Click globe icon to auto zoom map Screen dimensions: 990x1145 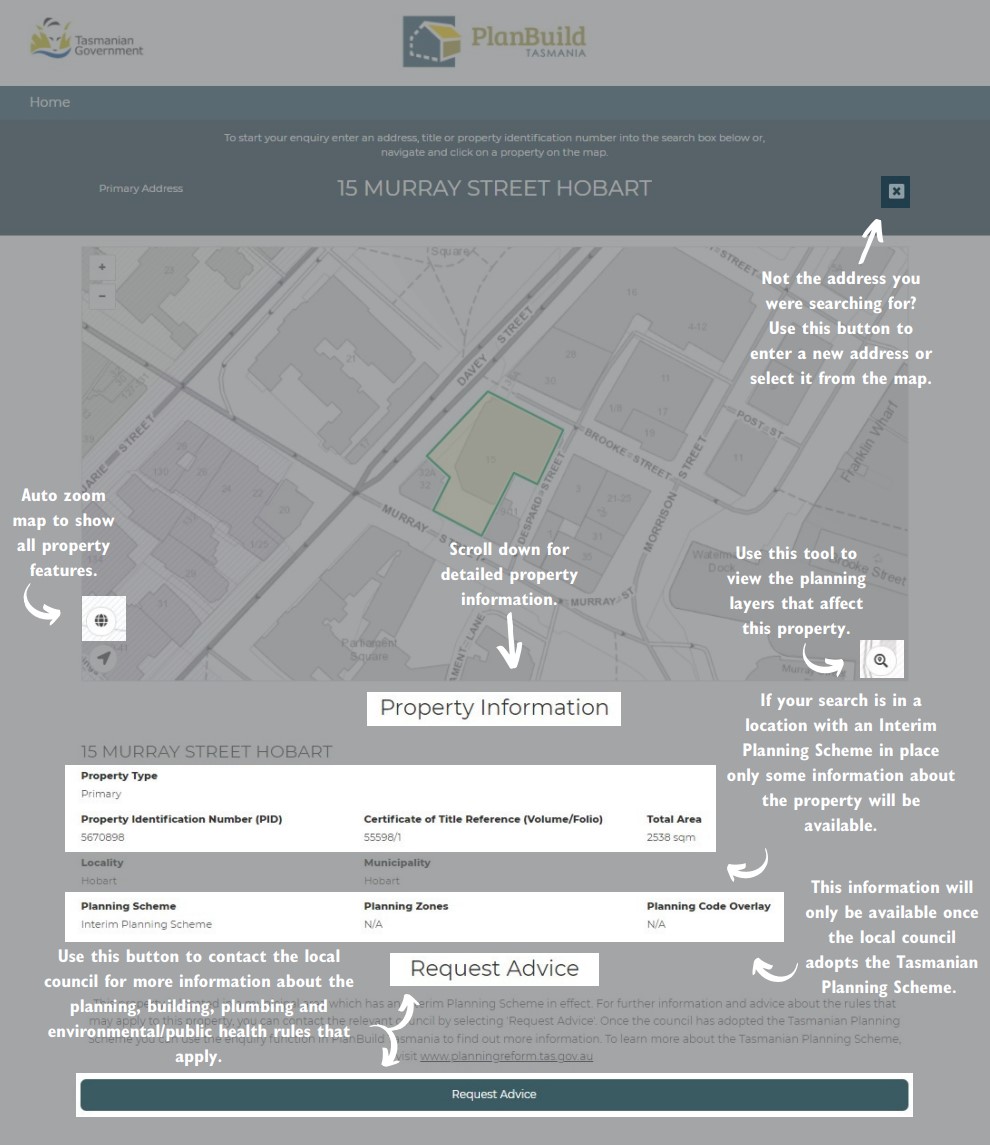pyautogui.click(x=101, y=620)
